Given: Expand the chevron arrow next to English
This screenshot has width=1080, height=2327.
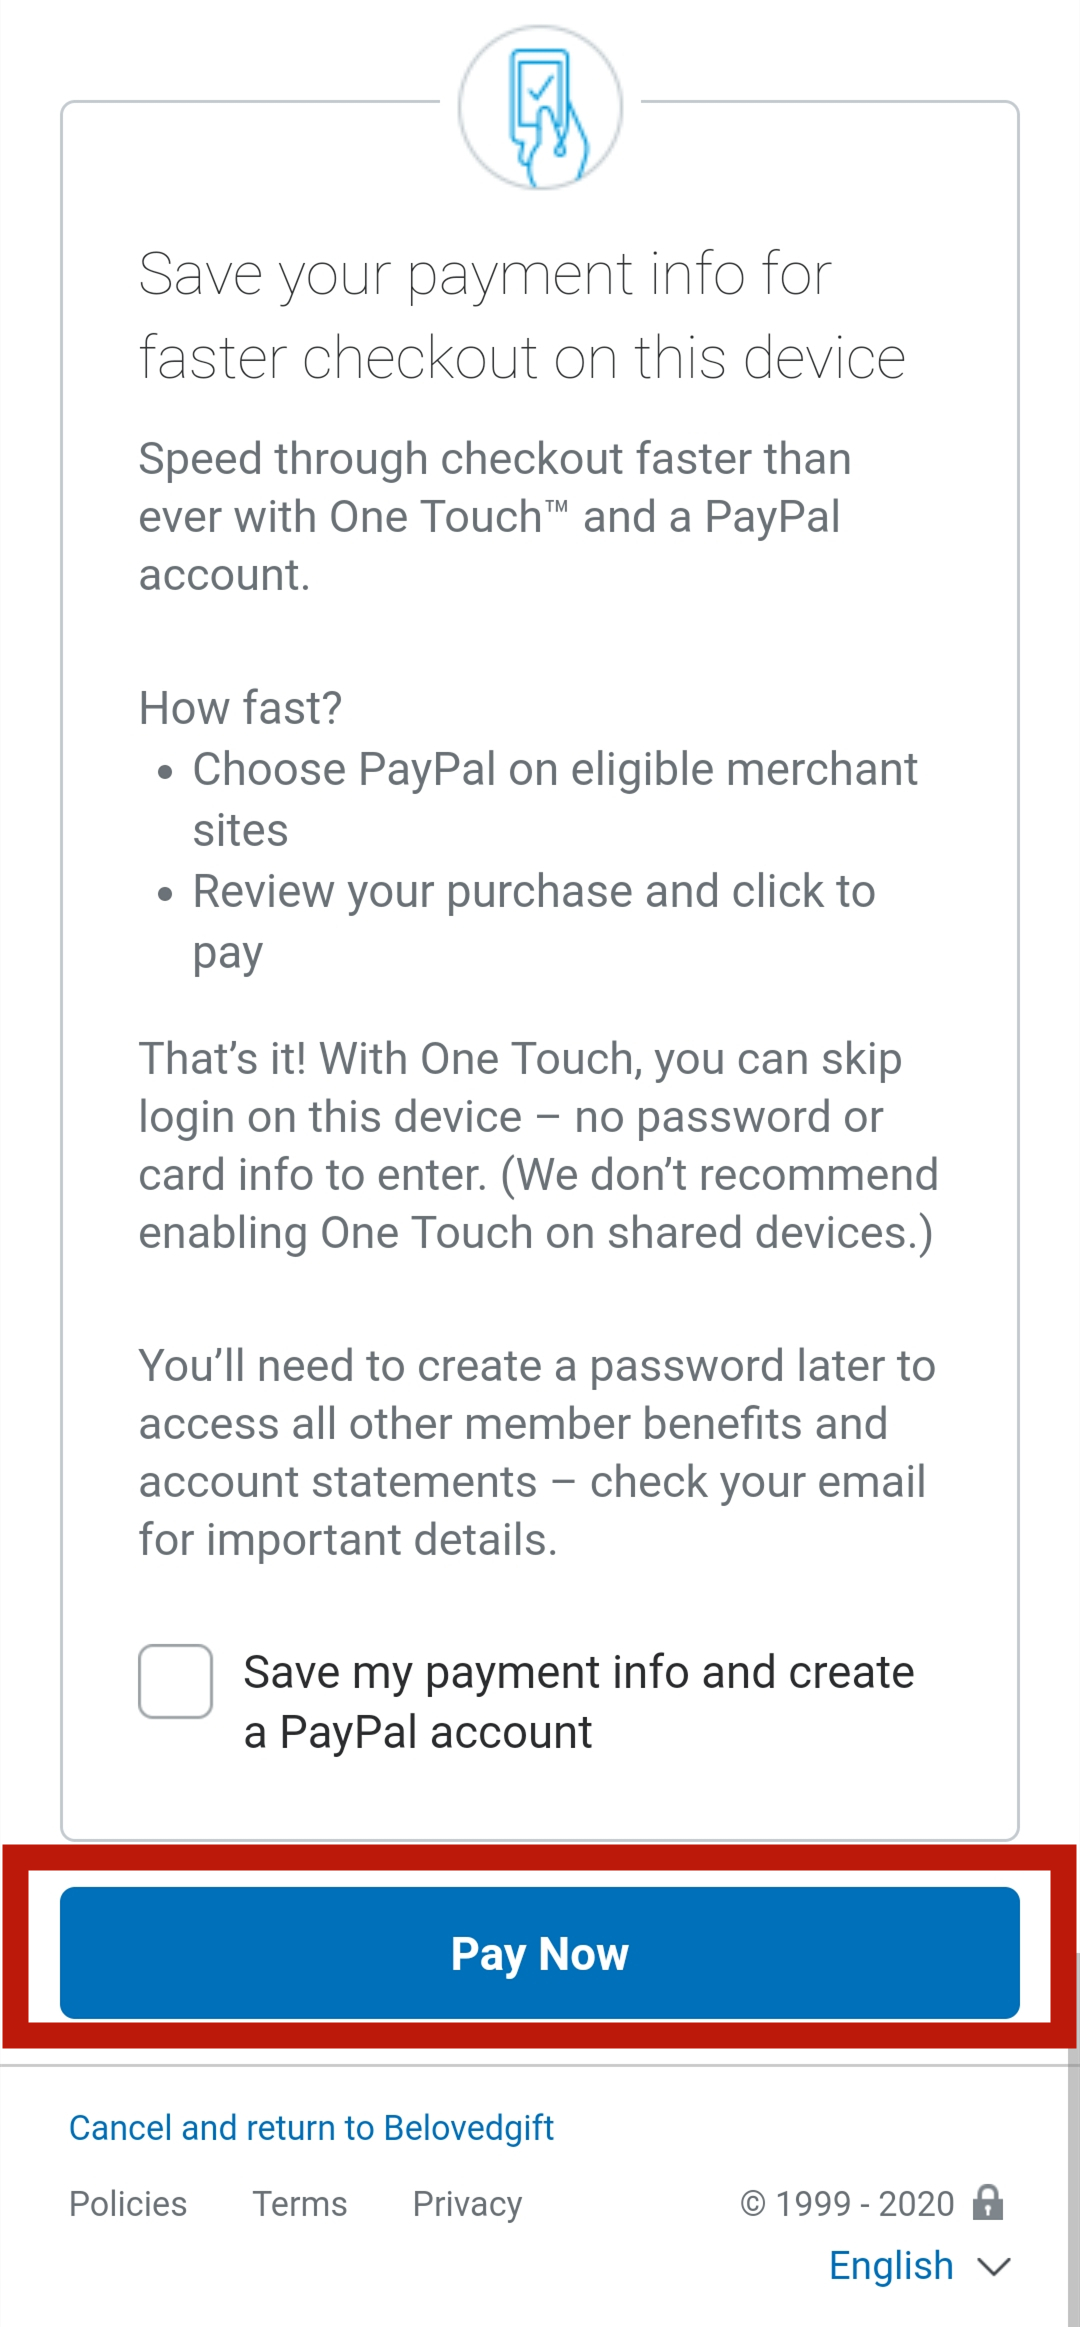Looking at the screenshot, I should coord(994,2267).
